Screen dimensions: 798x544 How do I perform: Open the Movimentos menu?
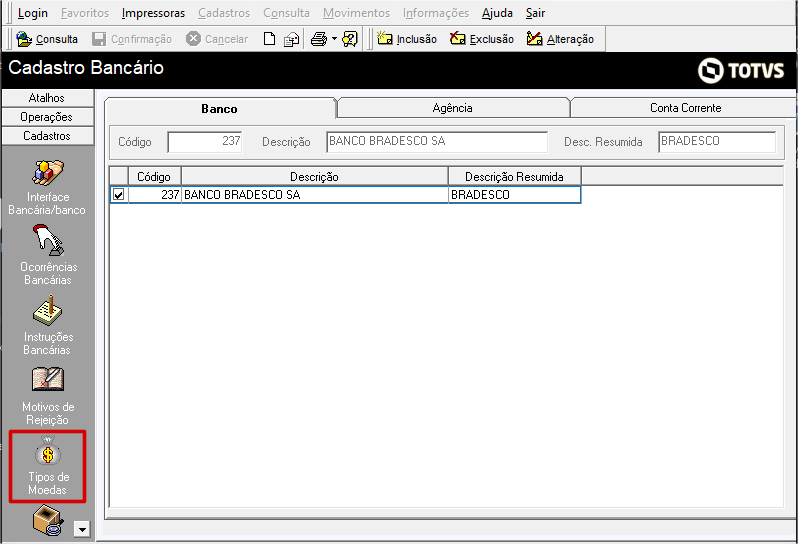[356, 13]
